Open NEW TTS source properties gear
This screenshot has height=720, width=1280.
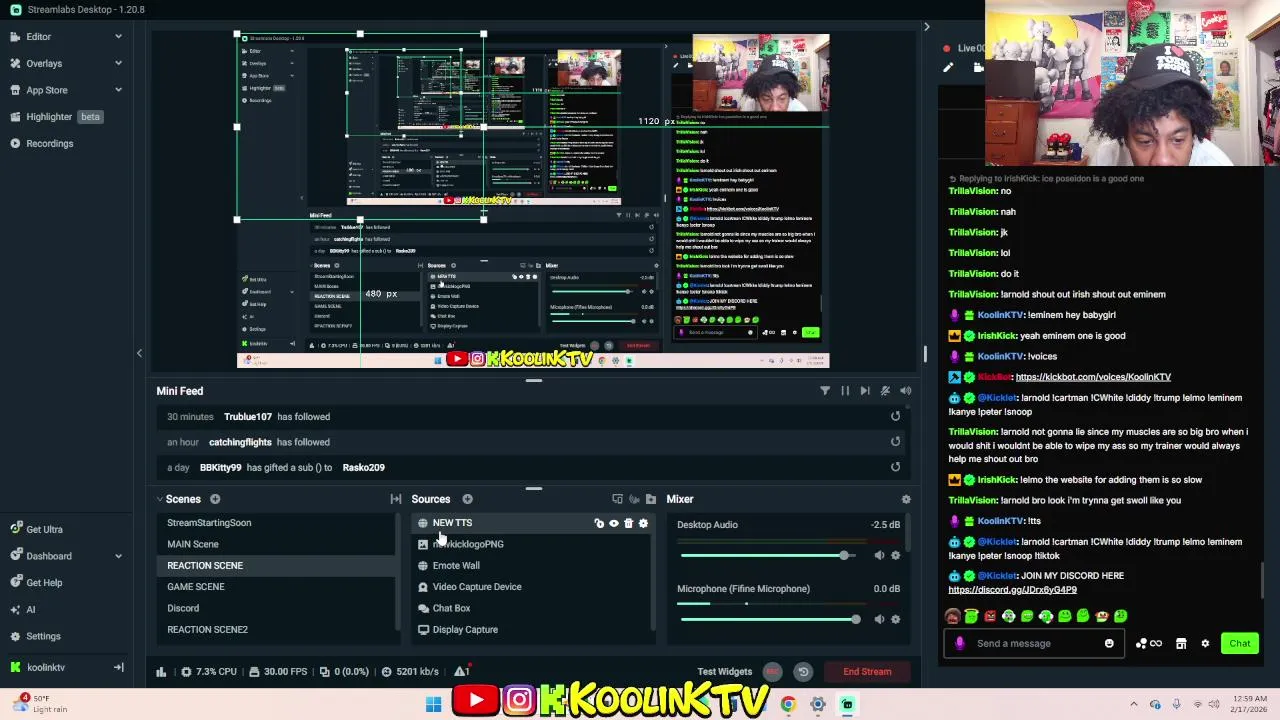point(643,523)
